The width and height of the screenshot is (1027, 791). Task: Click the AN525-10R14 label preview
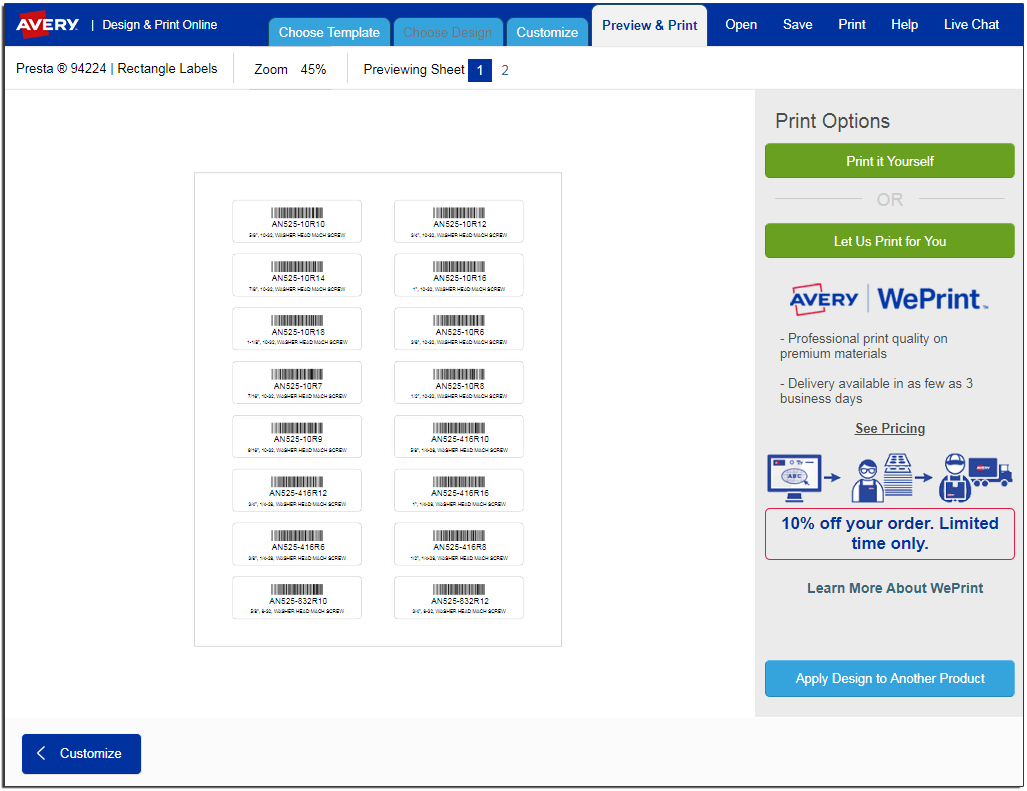(x=297, y=275)
